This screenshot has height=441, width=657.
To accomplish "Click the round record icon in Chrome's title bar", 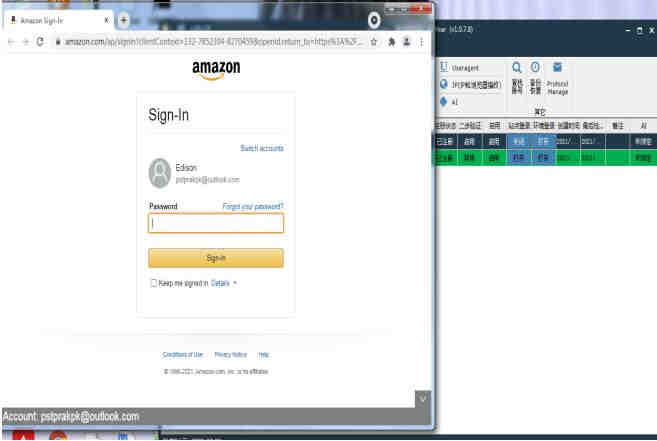I will [x=374, y=20].
